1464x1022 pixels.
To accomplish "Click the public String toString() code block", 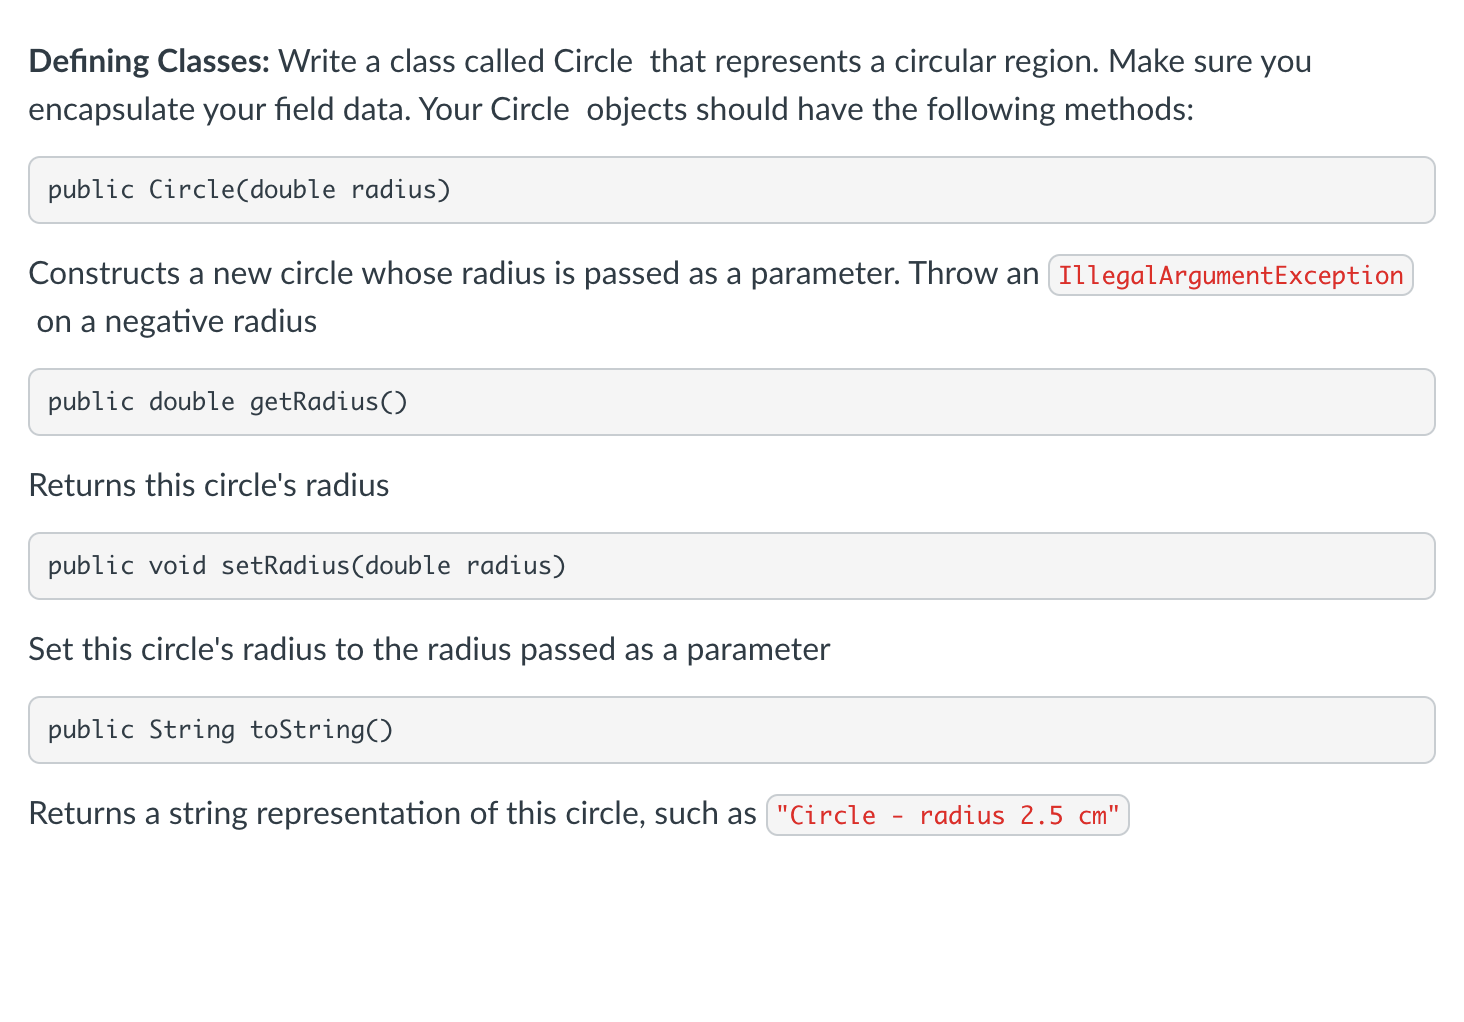I will pyautogui.click(x=731, y=730).
